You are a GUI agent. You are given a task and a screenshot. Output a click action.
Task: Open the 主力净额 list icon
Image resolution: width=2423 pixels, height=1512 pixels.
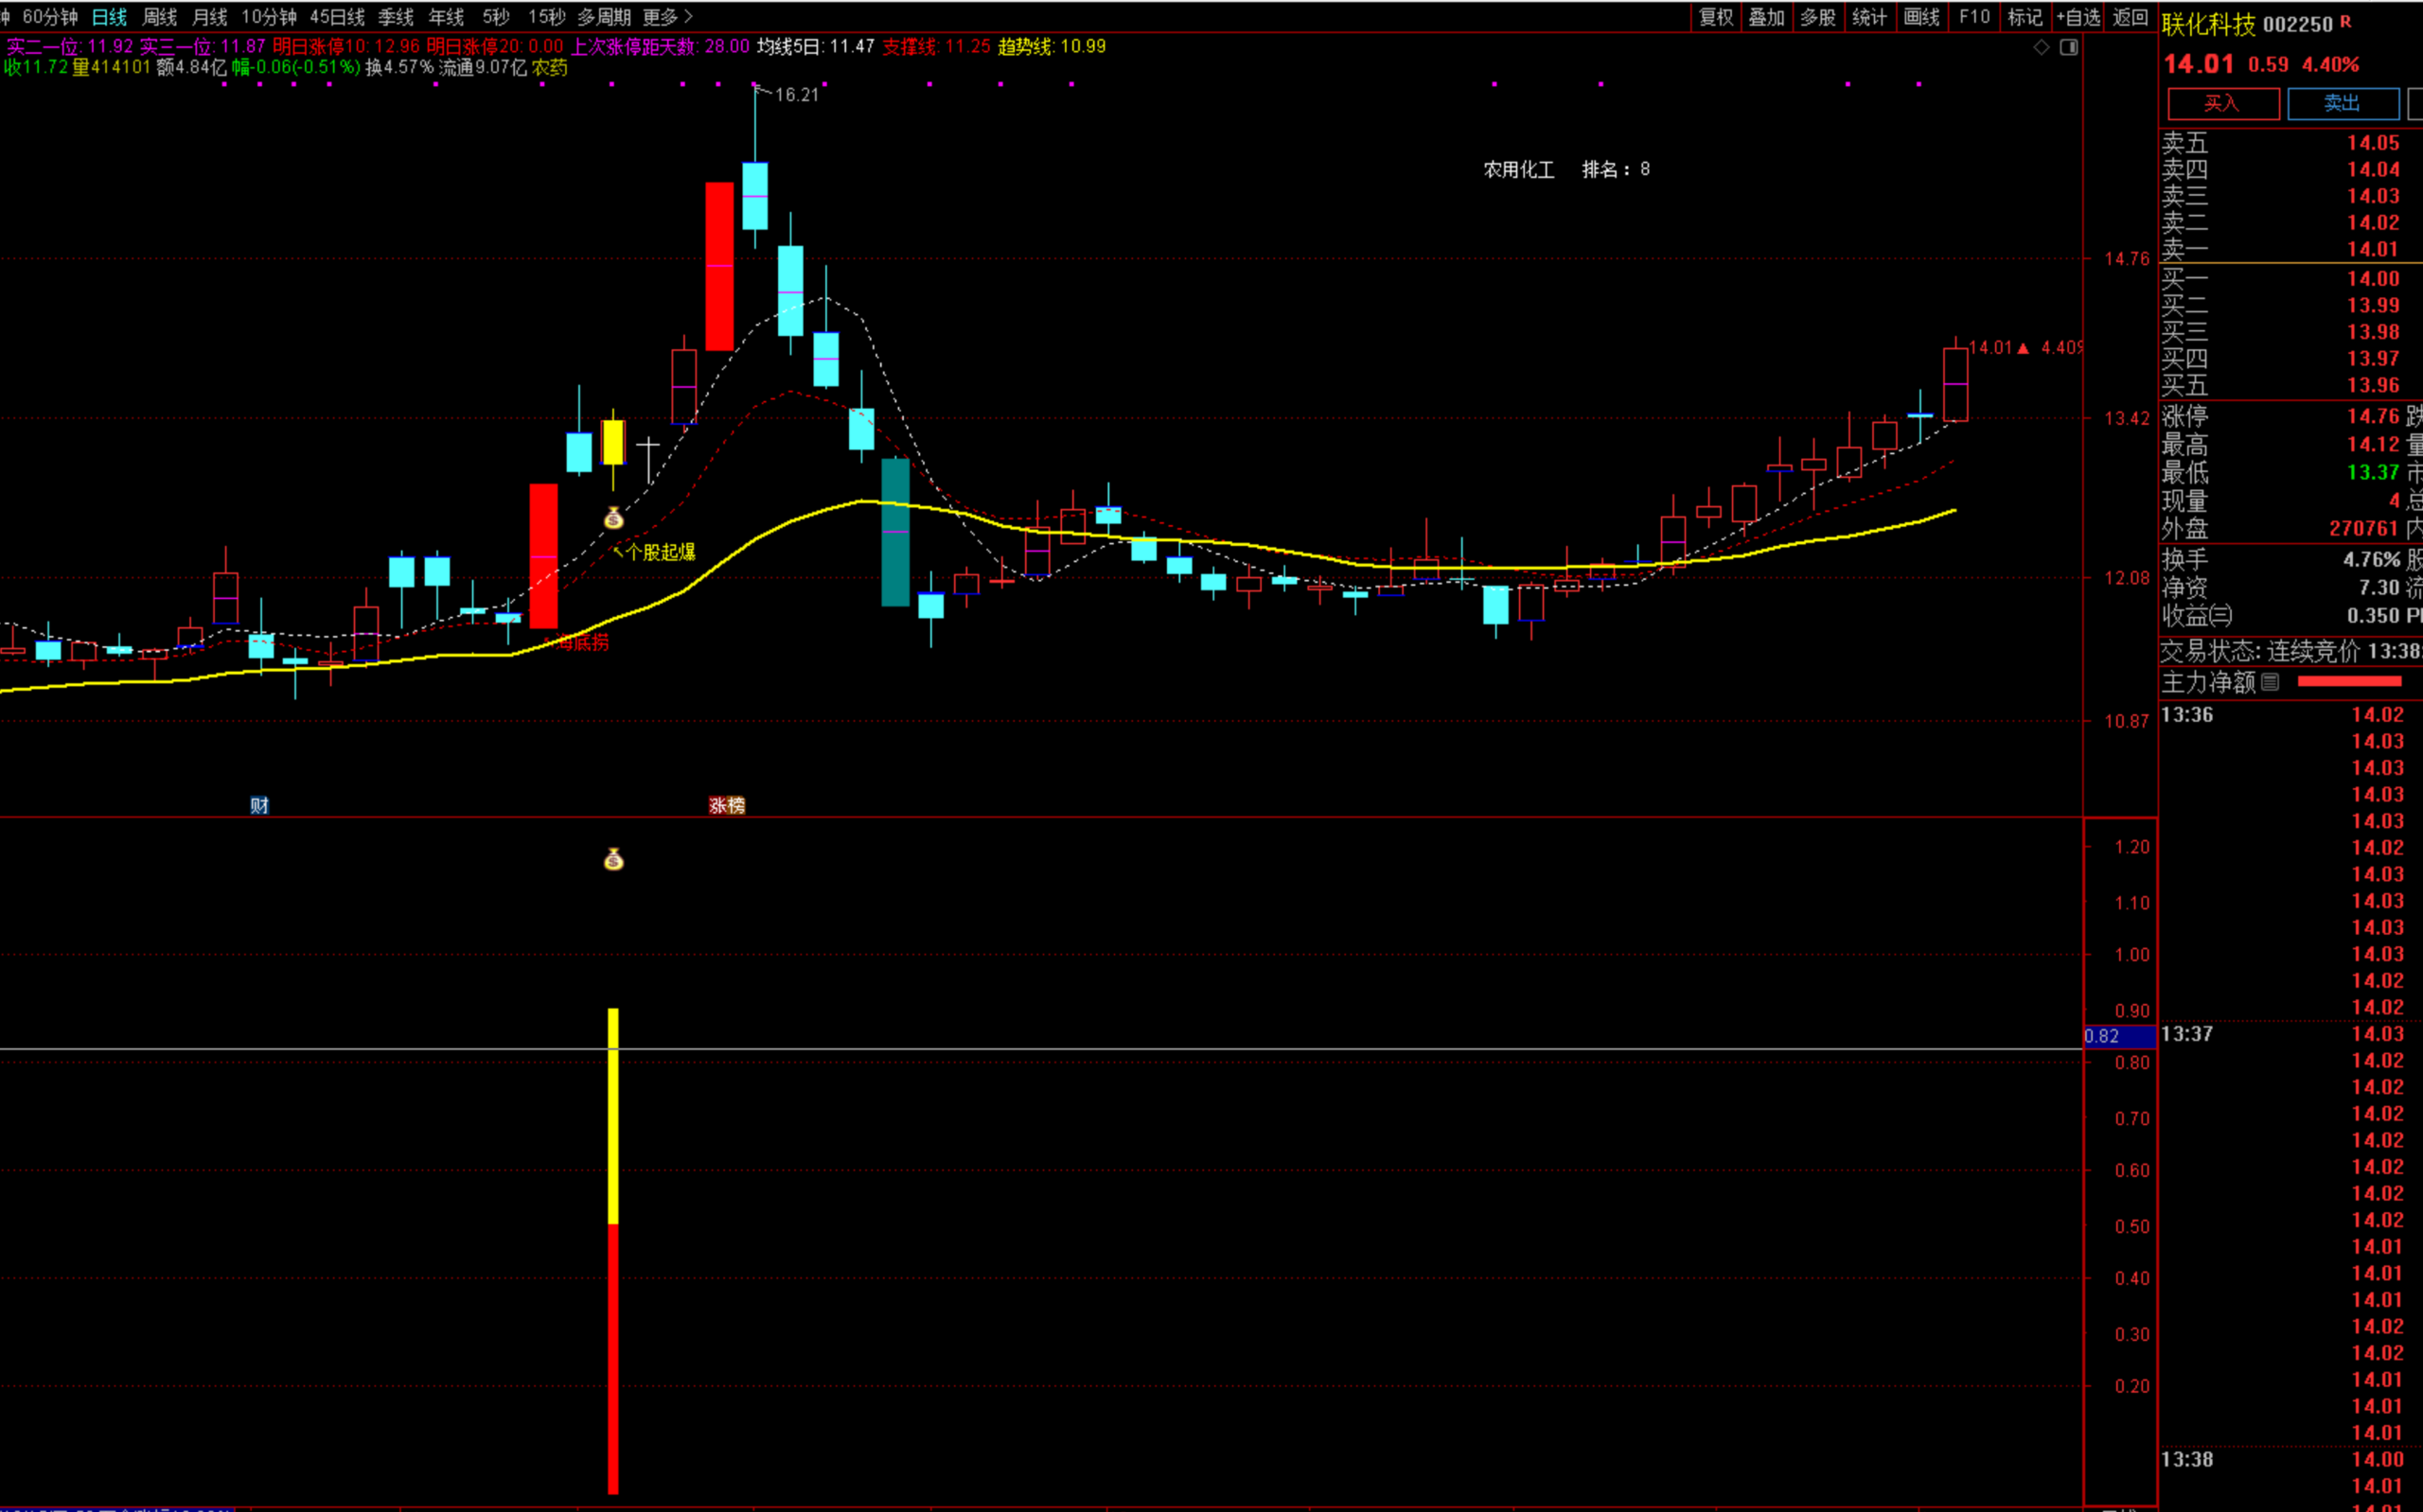coord(2270,682)
